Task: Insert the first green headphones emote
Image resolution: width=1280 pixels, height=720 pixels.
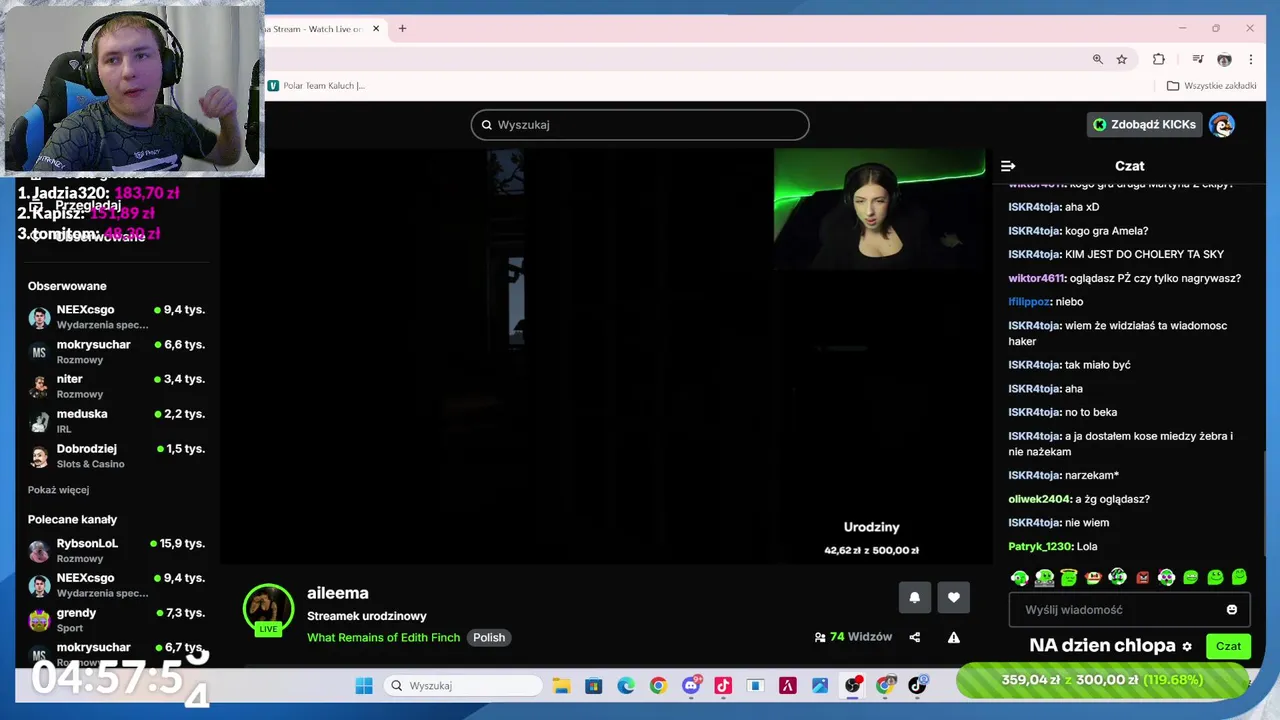Action: 1020,578
